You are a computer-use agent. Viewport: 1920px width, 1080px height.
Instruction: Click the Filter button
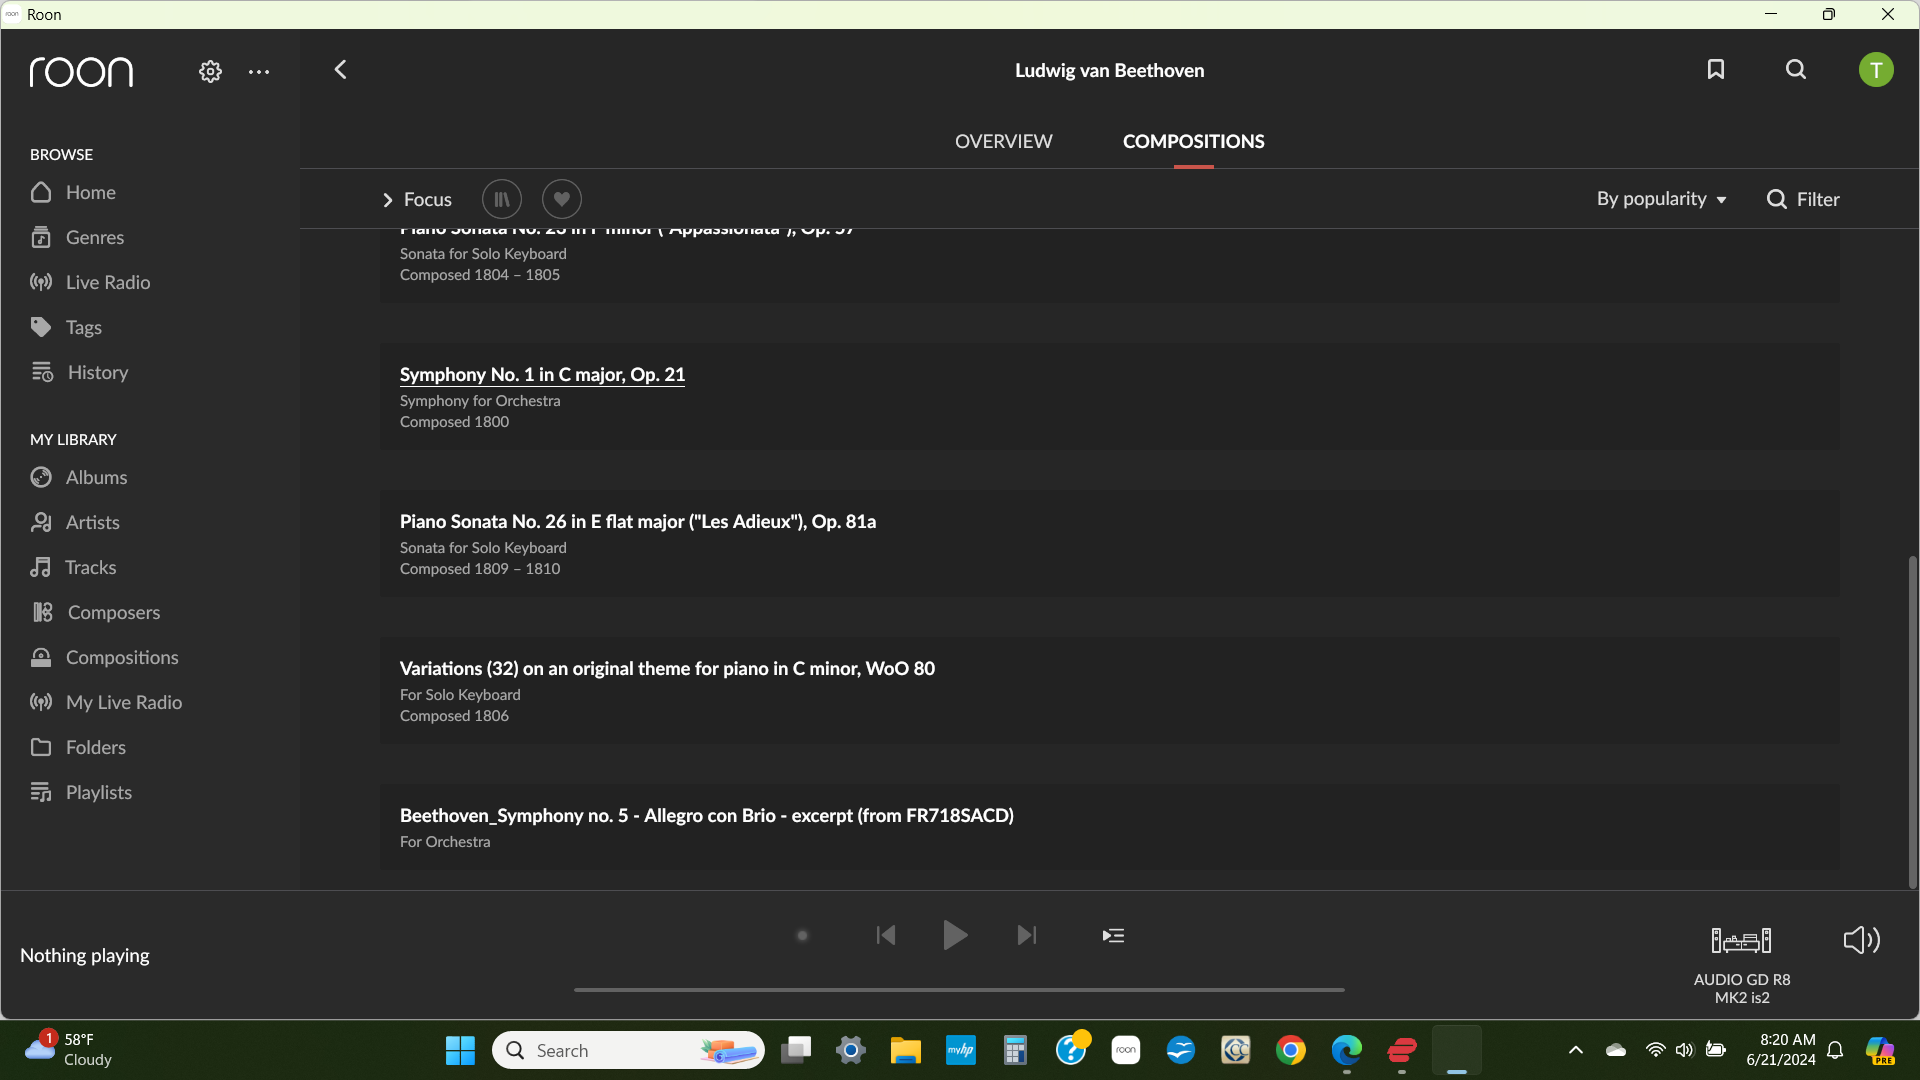[x=1803, y=199]
